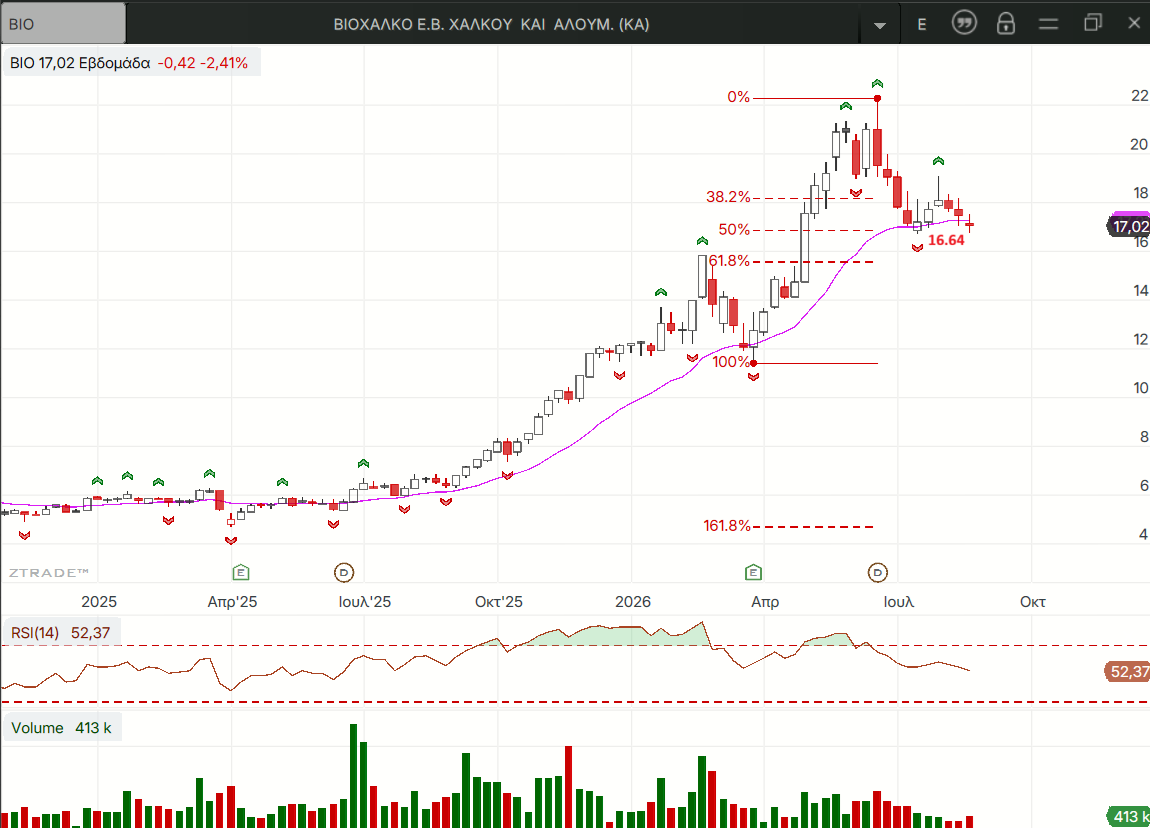Click the 14 price axis label
Screen dimensions: 1150x828
click(x=1140, y=290)
